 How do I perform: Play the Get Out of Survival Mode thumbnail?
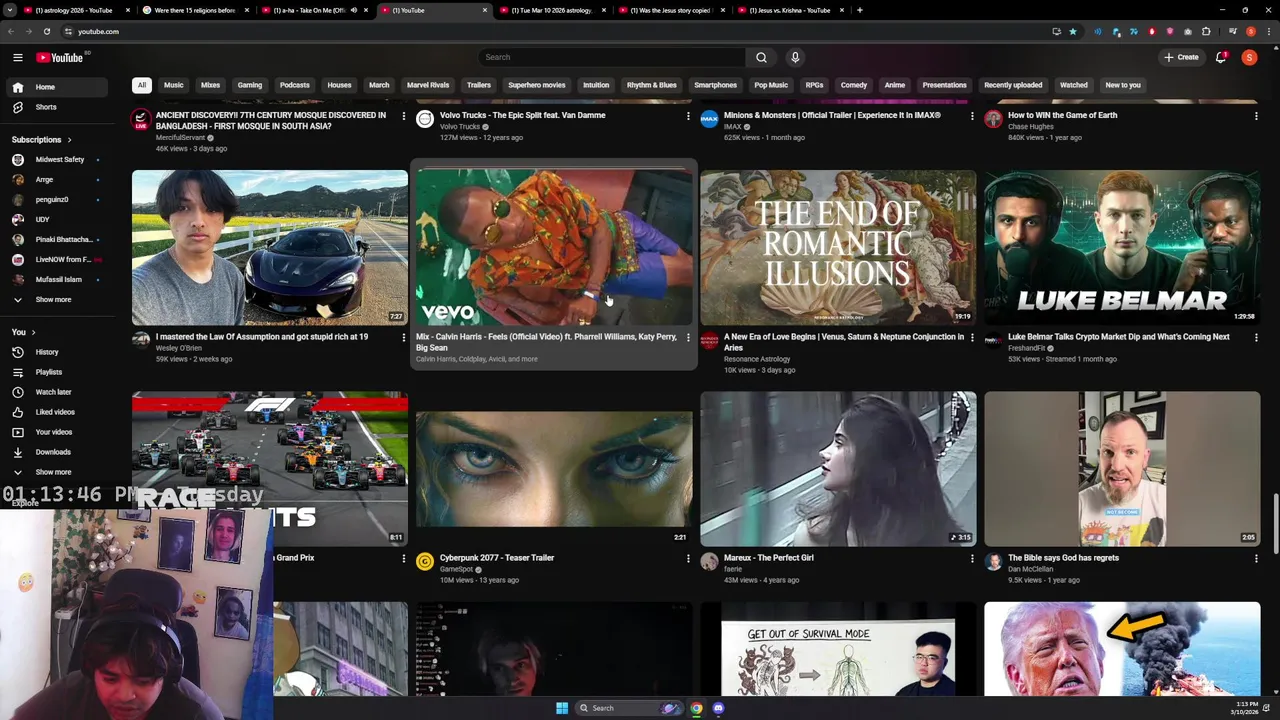[838, 648]
